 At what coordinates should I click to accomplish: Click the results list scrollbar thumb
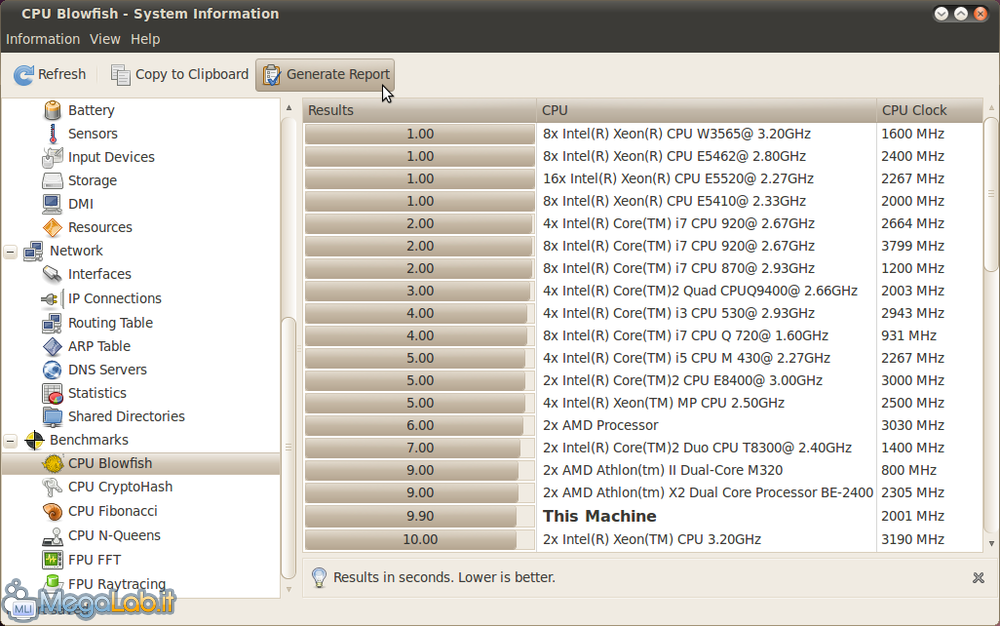pyautogui.click(x=991, y=194)
